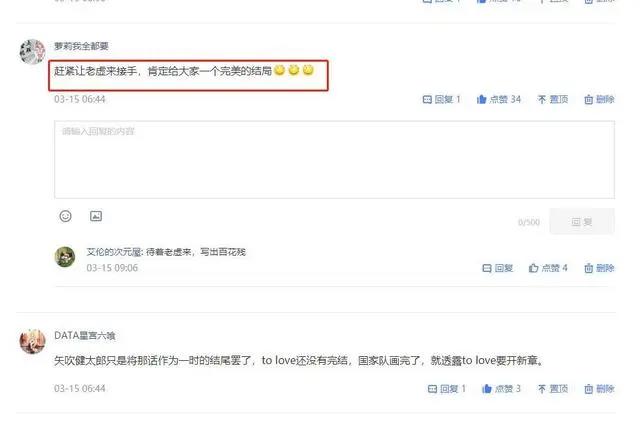Reply to the 03-15 06:44 comment with 34 likes
This screenshot has width=640, height=427.
441,99
